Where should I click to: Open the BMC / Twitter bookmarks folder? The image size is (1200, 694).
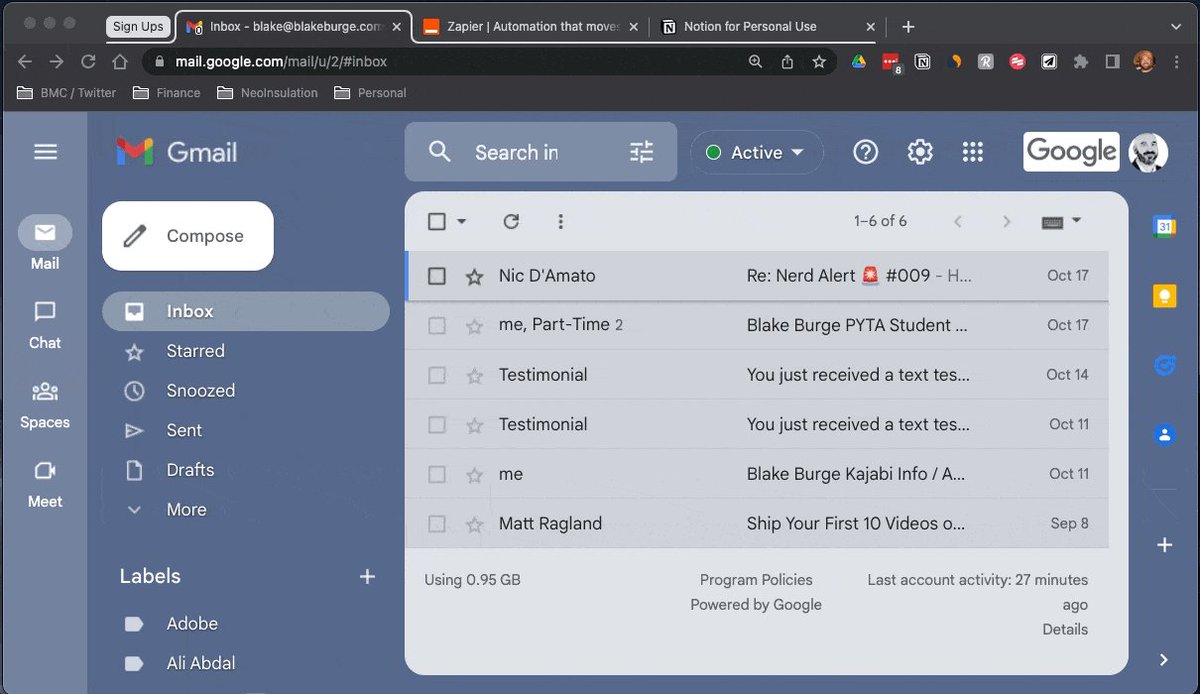pyautogui.click(x=67, y=93)
